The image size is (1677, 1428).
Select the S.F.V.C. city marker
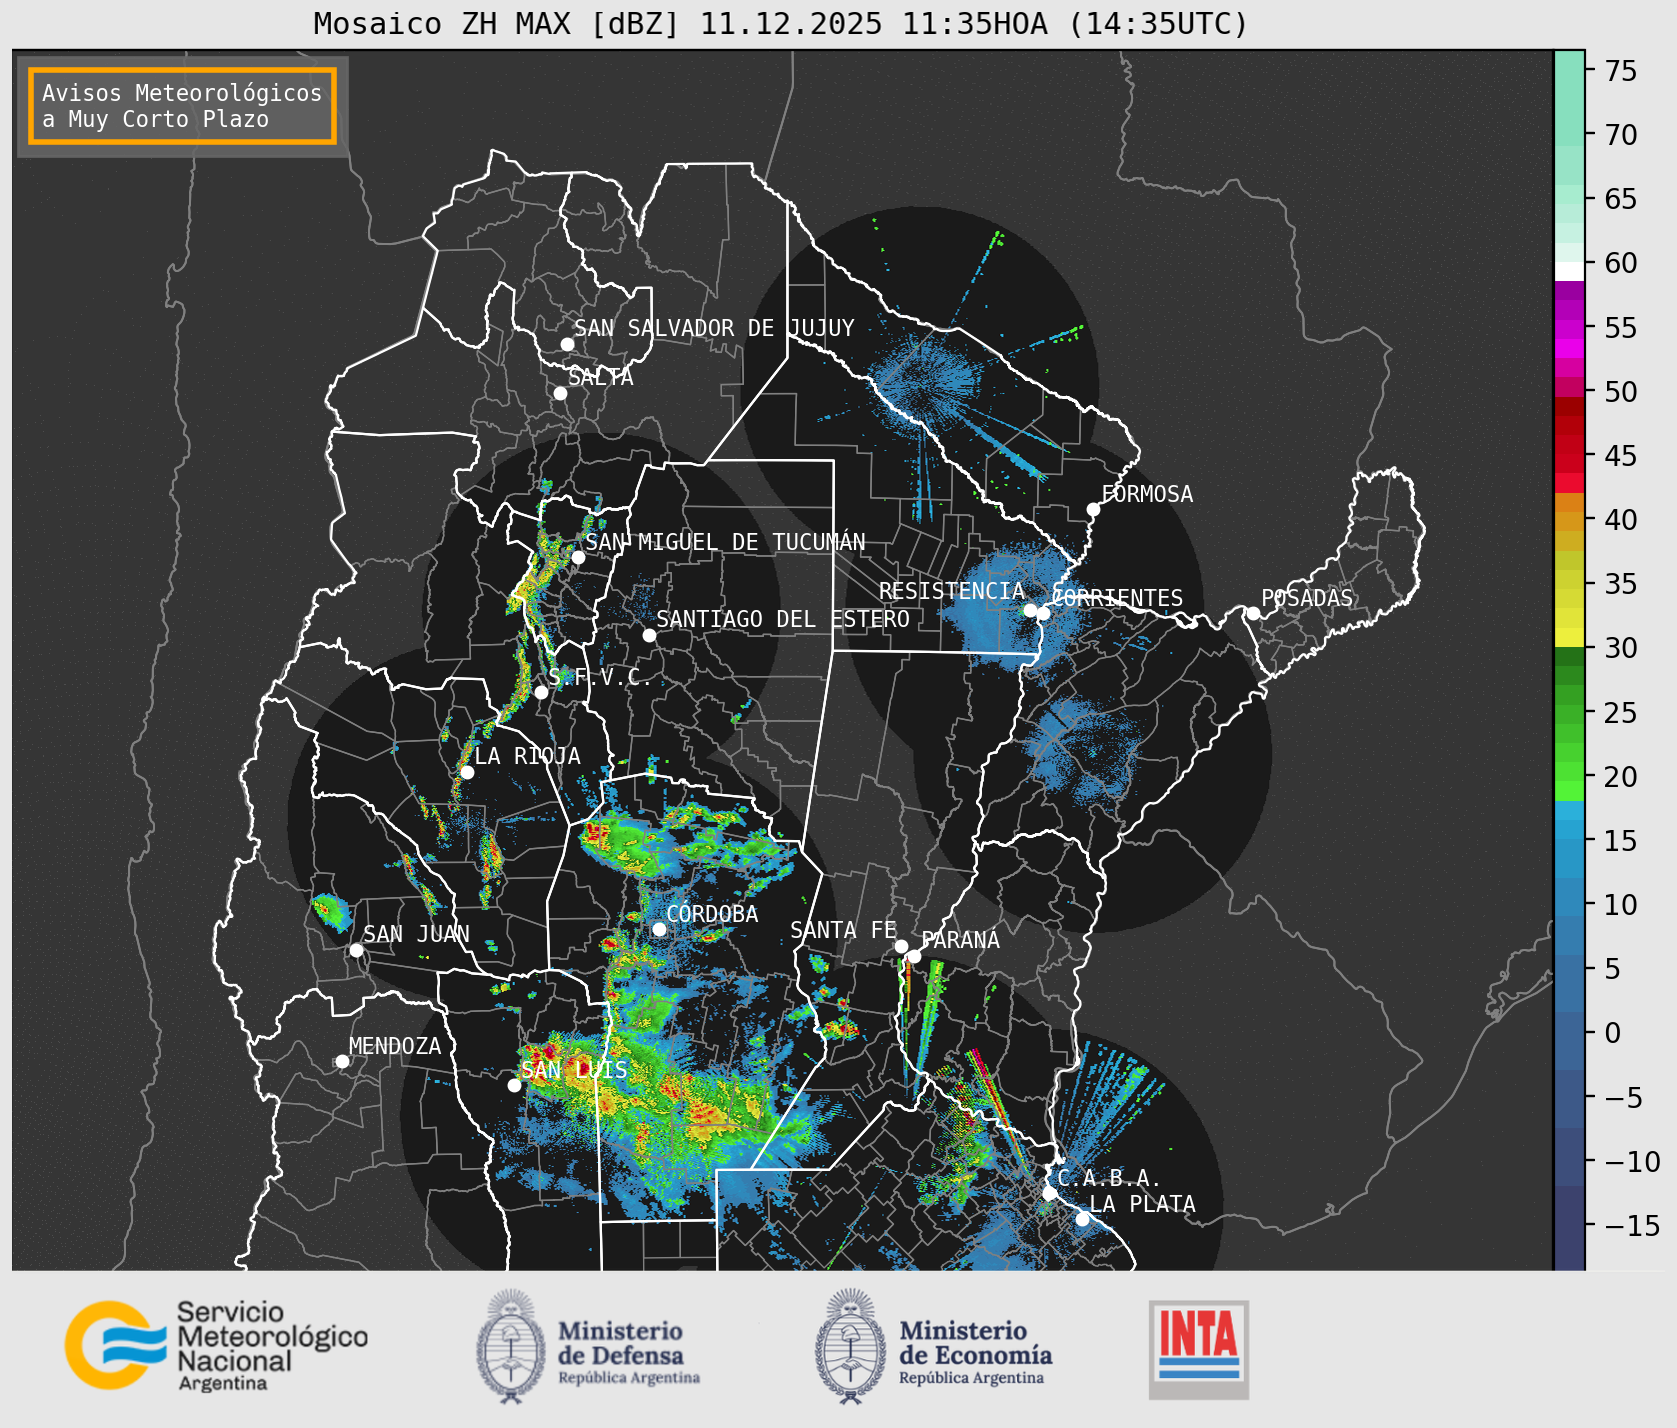click(x=541, y=692)
